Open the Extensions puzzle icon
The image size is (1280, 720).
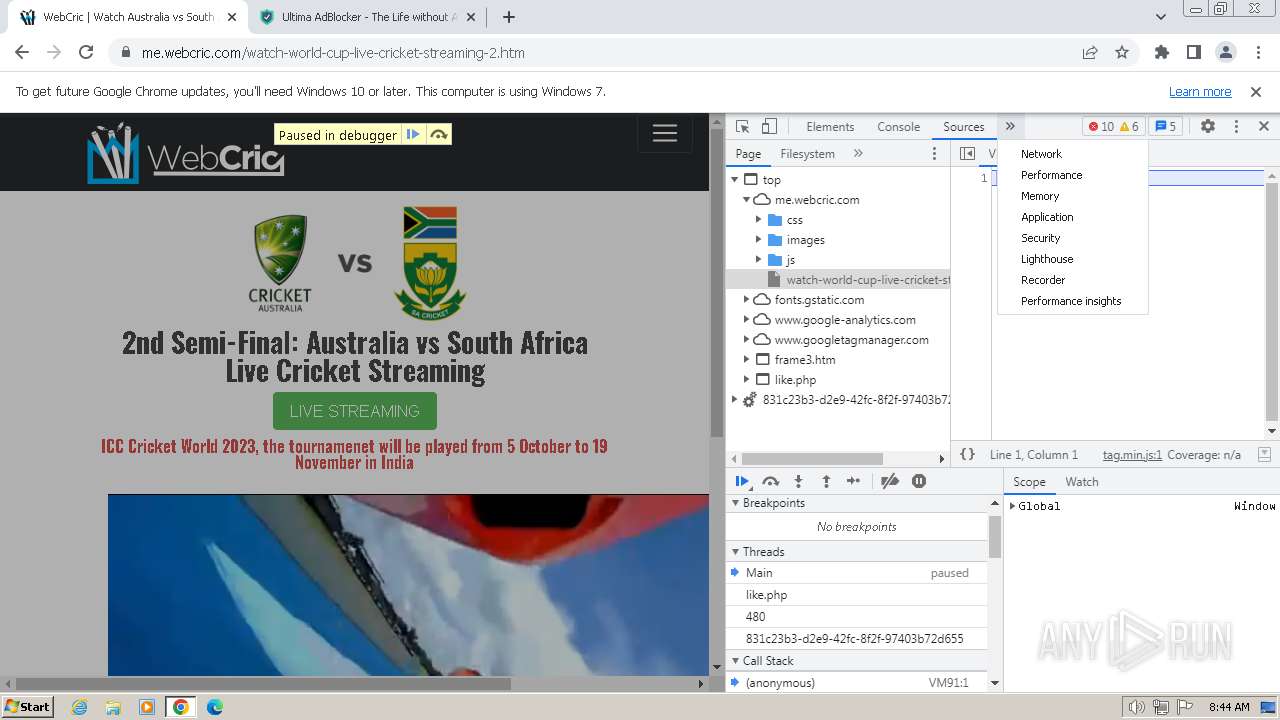[x=1162, y=53]
